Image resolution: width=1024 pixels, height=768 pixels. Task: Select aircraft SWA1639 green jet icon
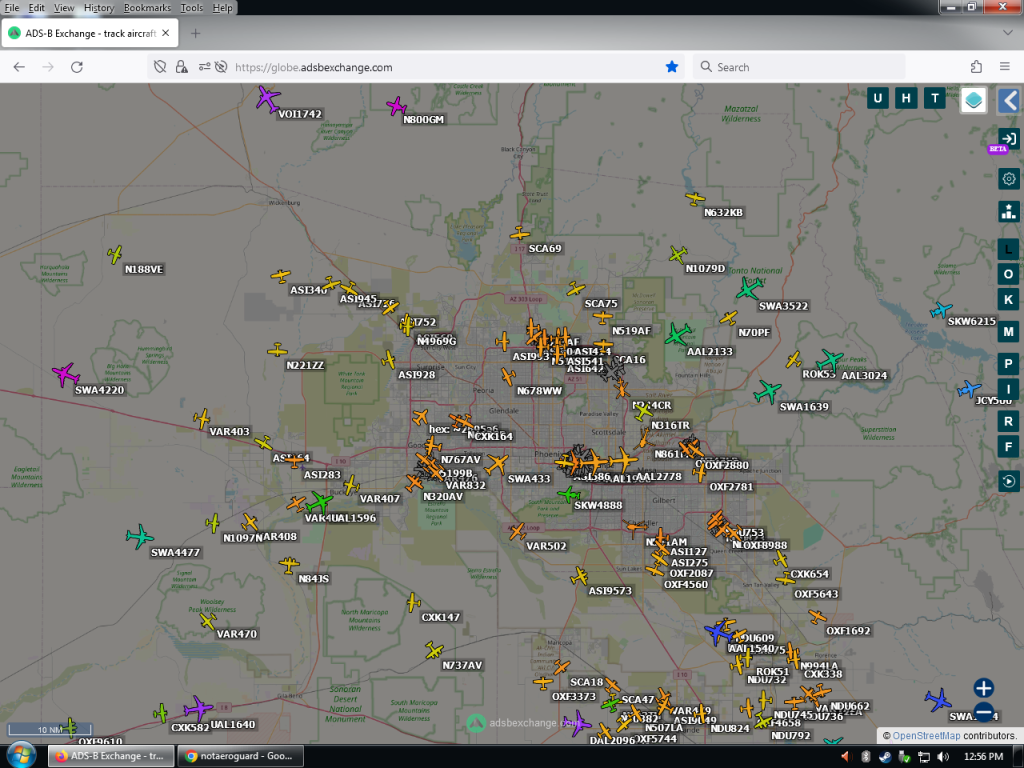tap(767, 391)
